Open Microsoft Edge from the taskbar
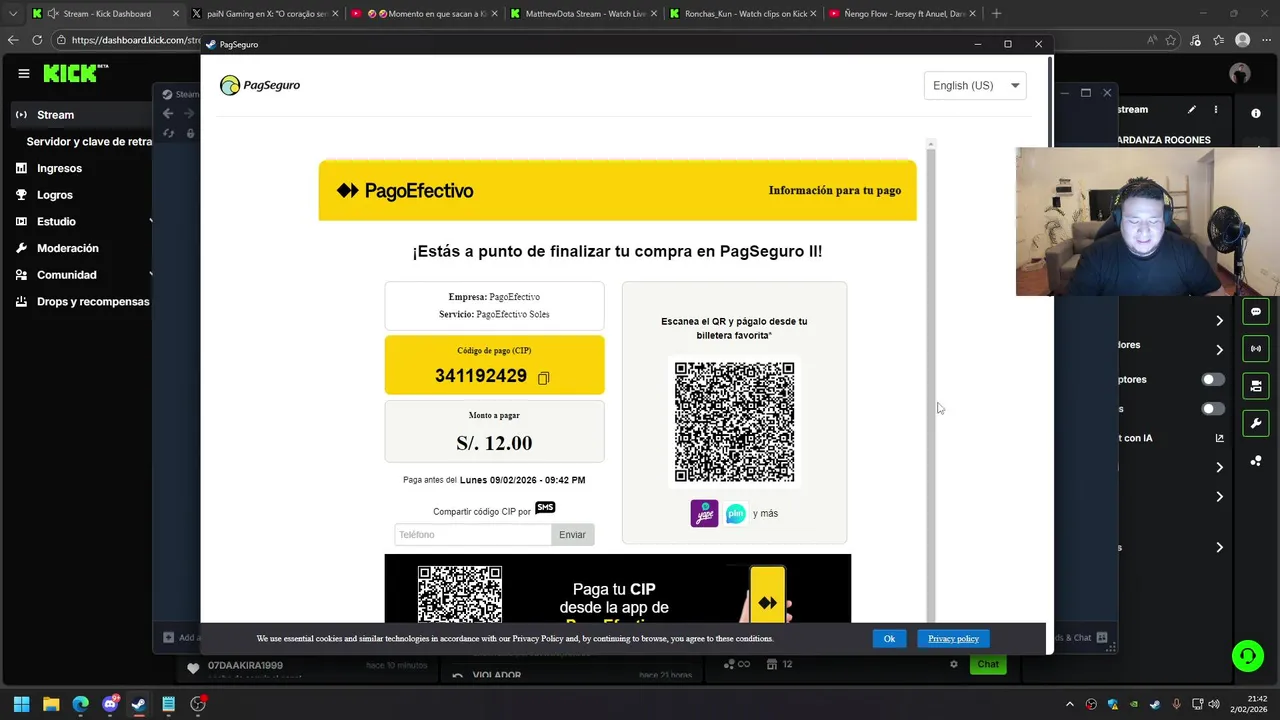The width and height of the screenshot is (1280, 720). tap(80, 704)
